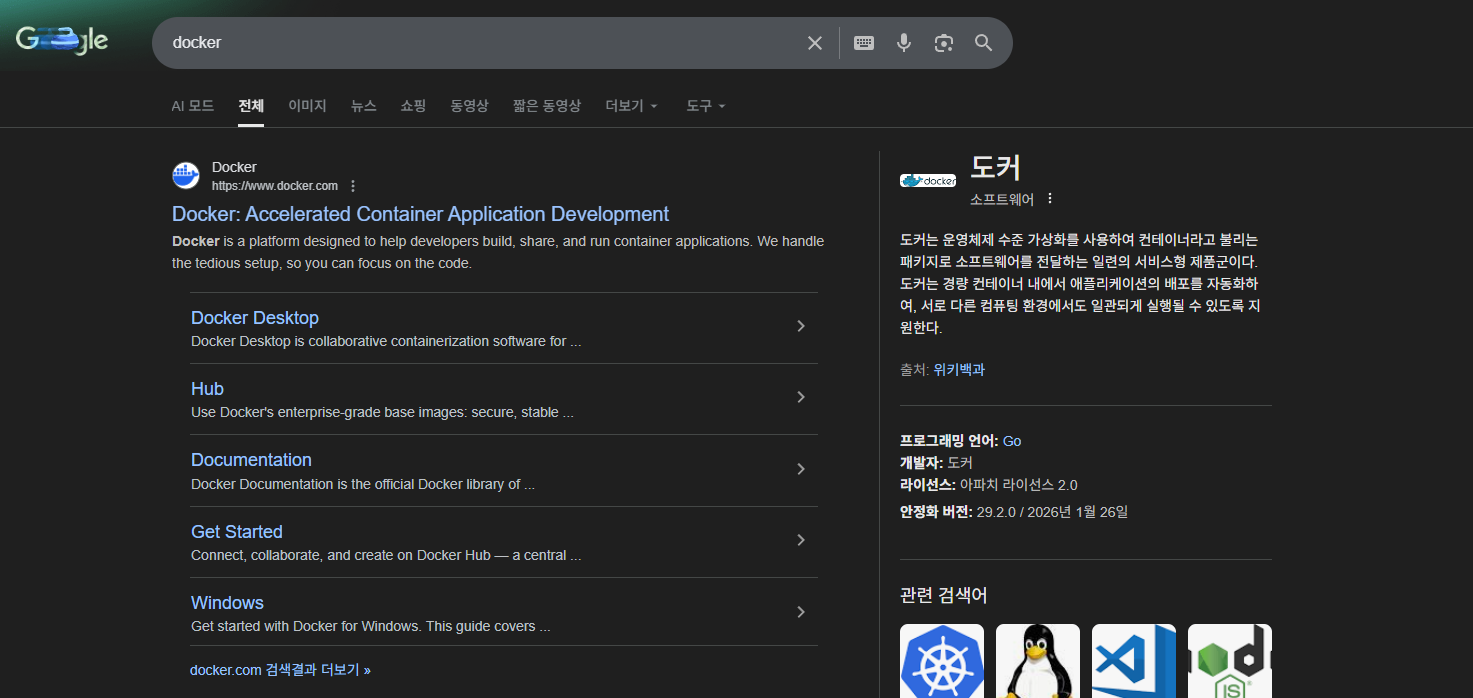Click the Docker site name above URL
The width and height of the screenshot is (1473, 698).
click(234, 167)
